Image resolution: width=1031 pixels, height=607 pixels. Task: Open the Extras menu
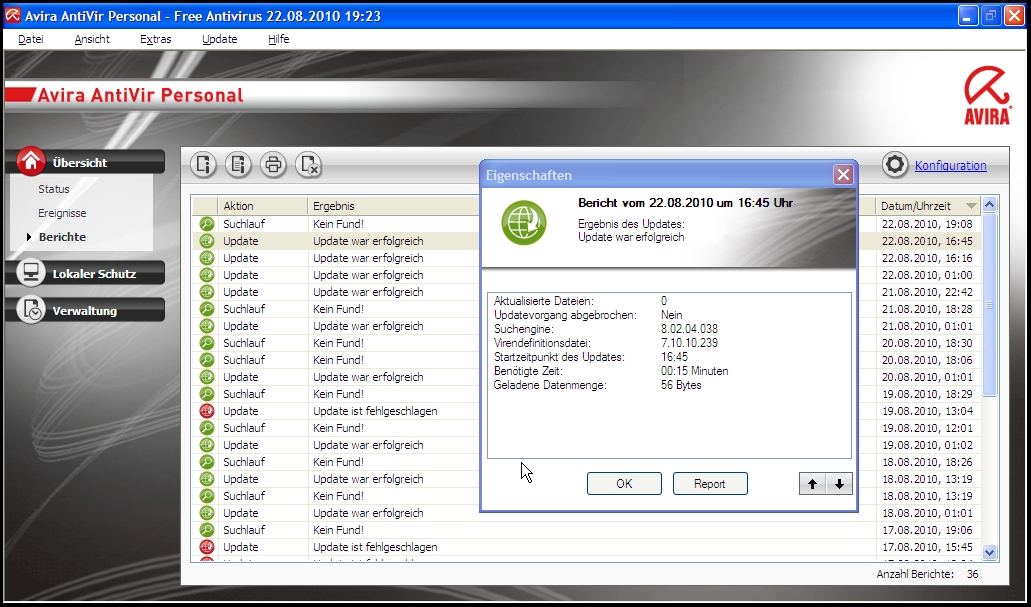click(155, 39)
